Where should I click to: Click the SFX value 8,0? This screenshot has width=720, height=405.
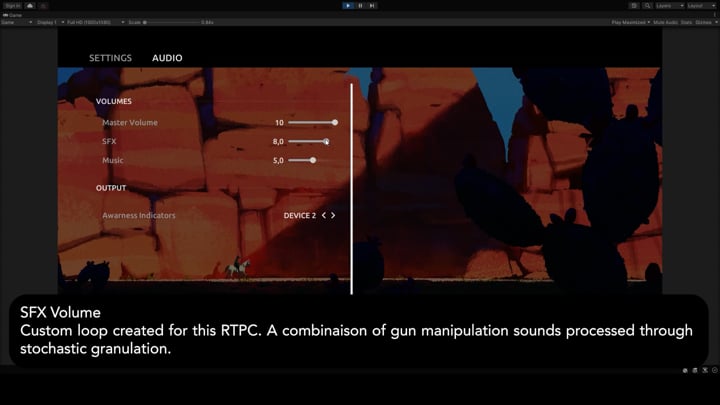pyautogui.click(x=278, y=141)
